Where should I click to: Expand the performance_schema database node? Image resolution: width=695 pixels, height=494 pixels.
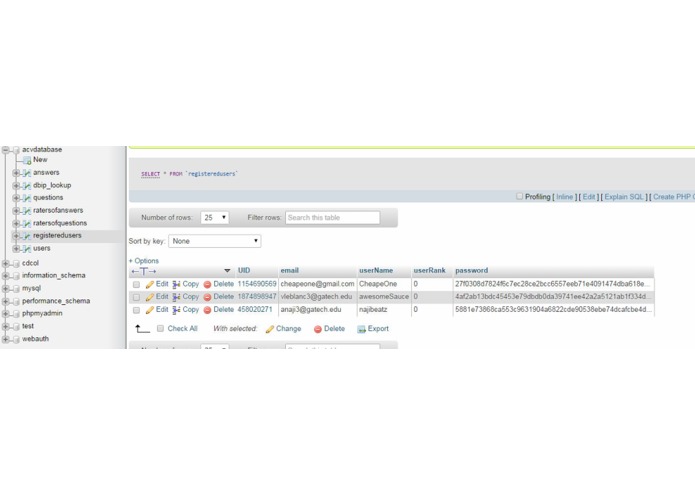click(x=6, y=302)
